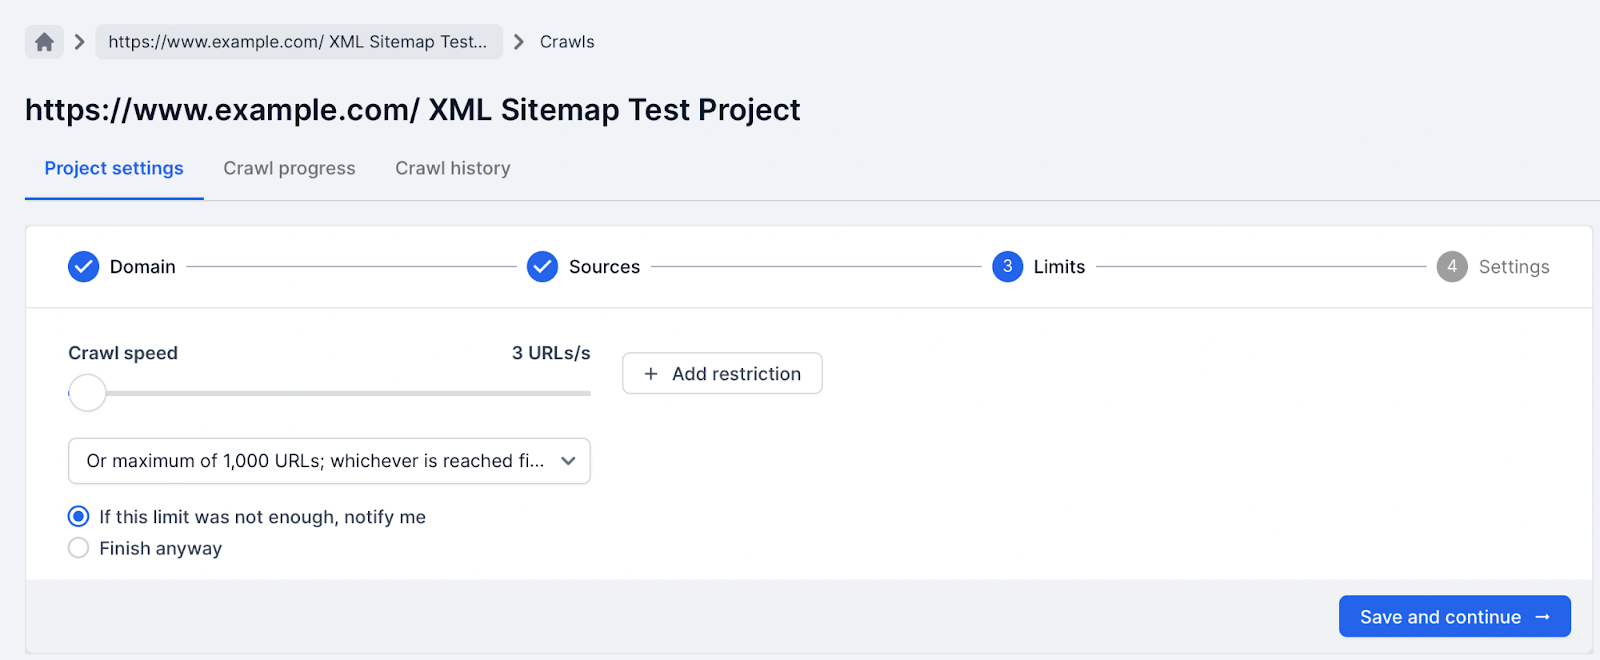This screenshot has height=660, width=1600.
Task: Click the middle of the crawl speed track
Action: (330, 393)
